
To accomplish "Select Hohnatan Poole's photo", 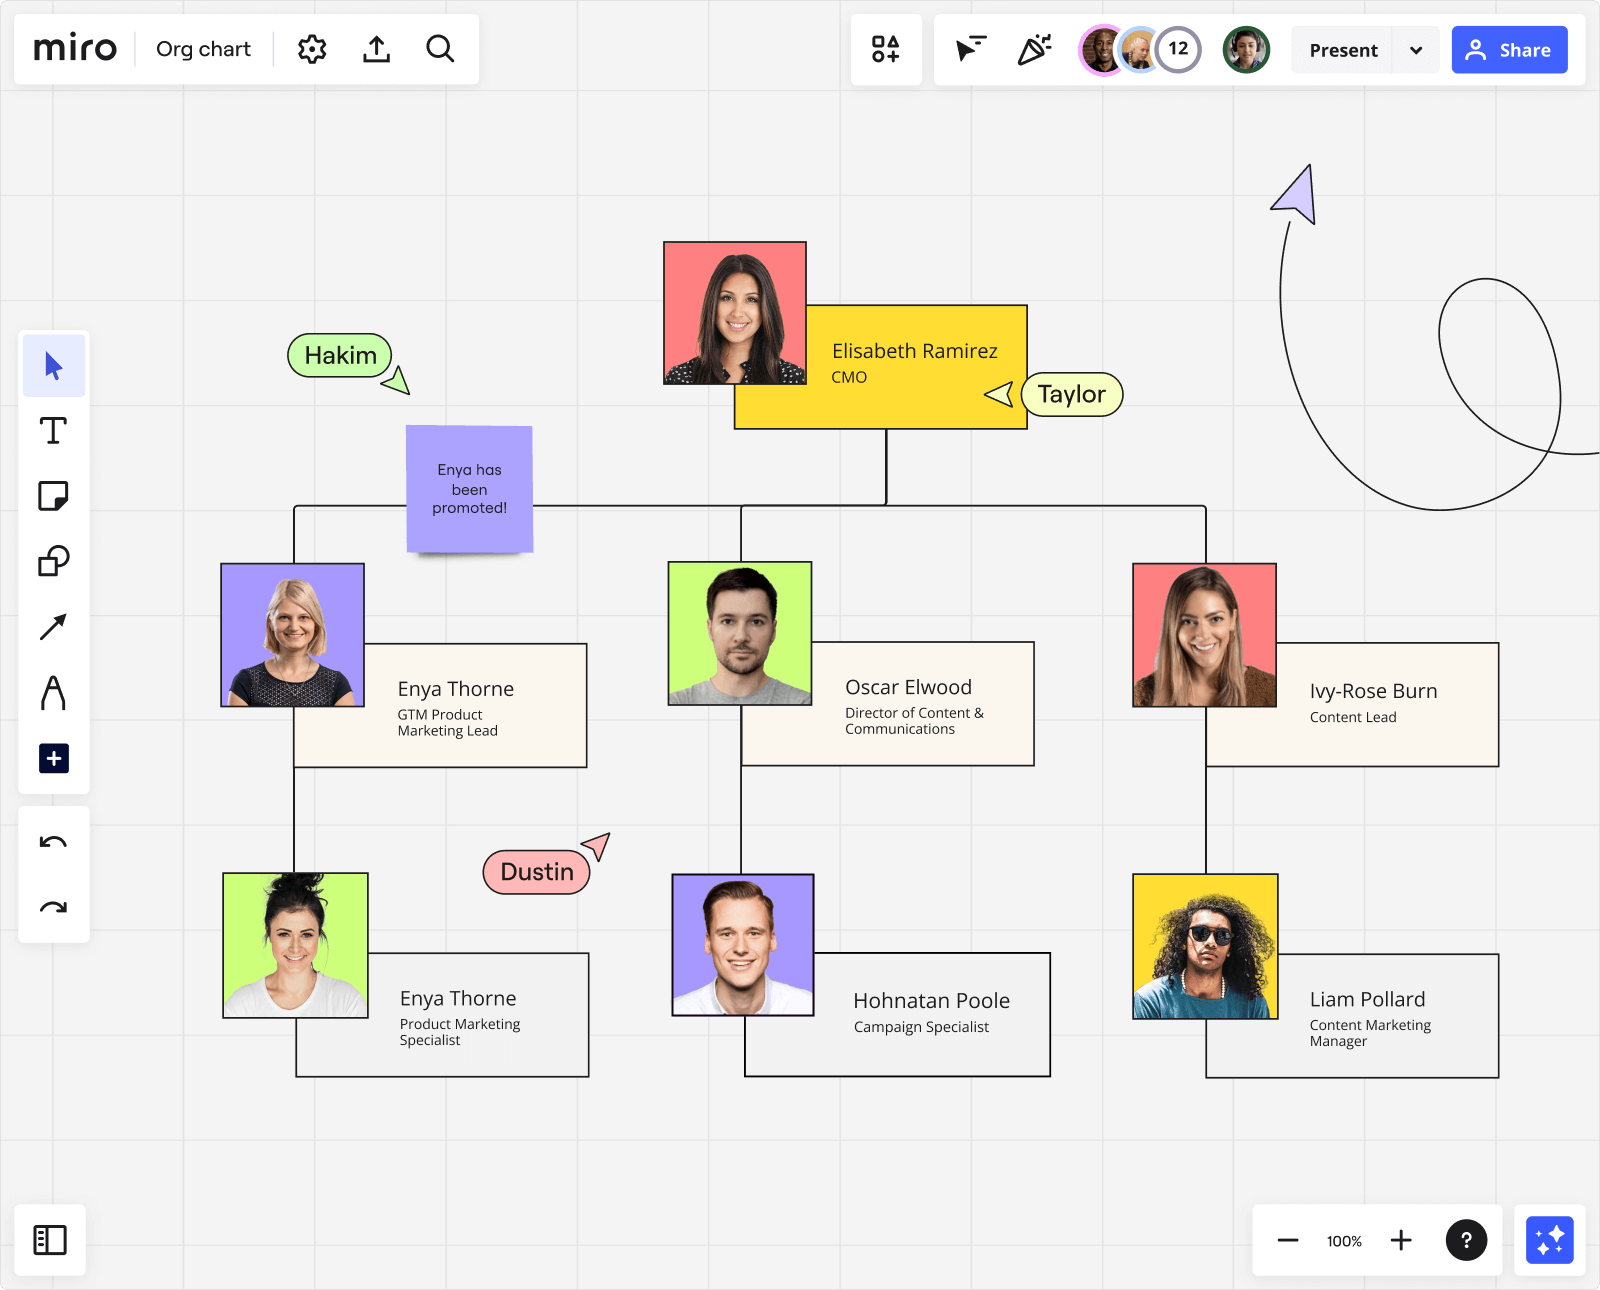I will [x=743, y=945].
